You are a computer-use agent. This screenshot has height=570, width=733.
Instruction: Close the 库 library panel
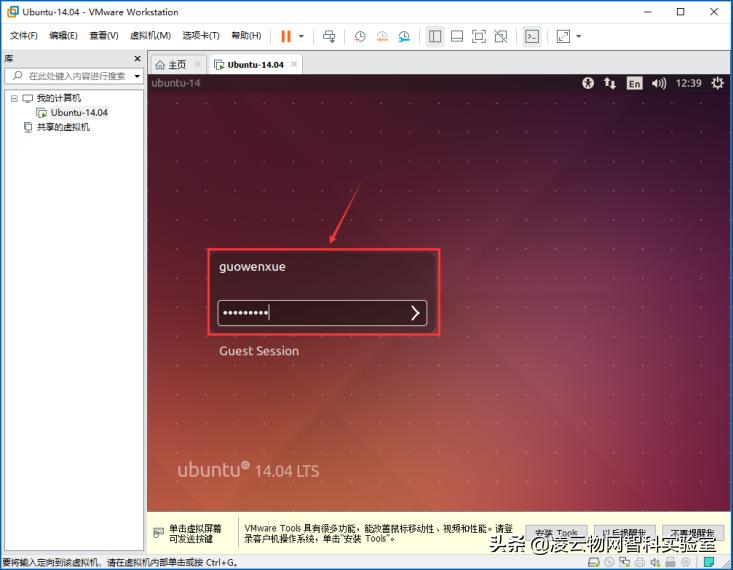pyautogui.click(x=137, y=58)
